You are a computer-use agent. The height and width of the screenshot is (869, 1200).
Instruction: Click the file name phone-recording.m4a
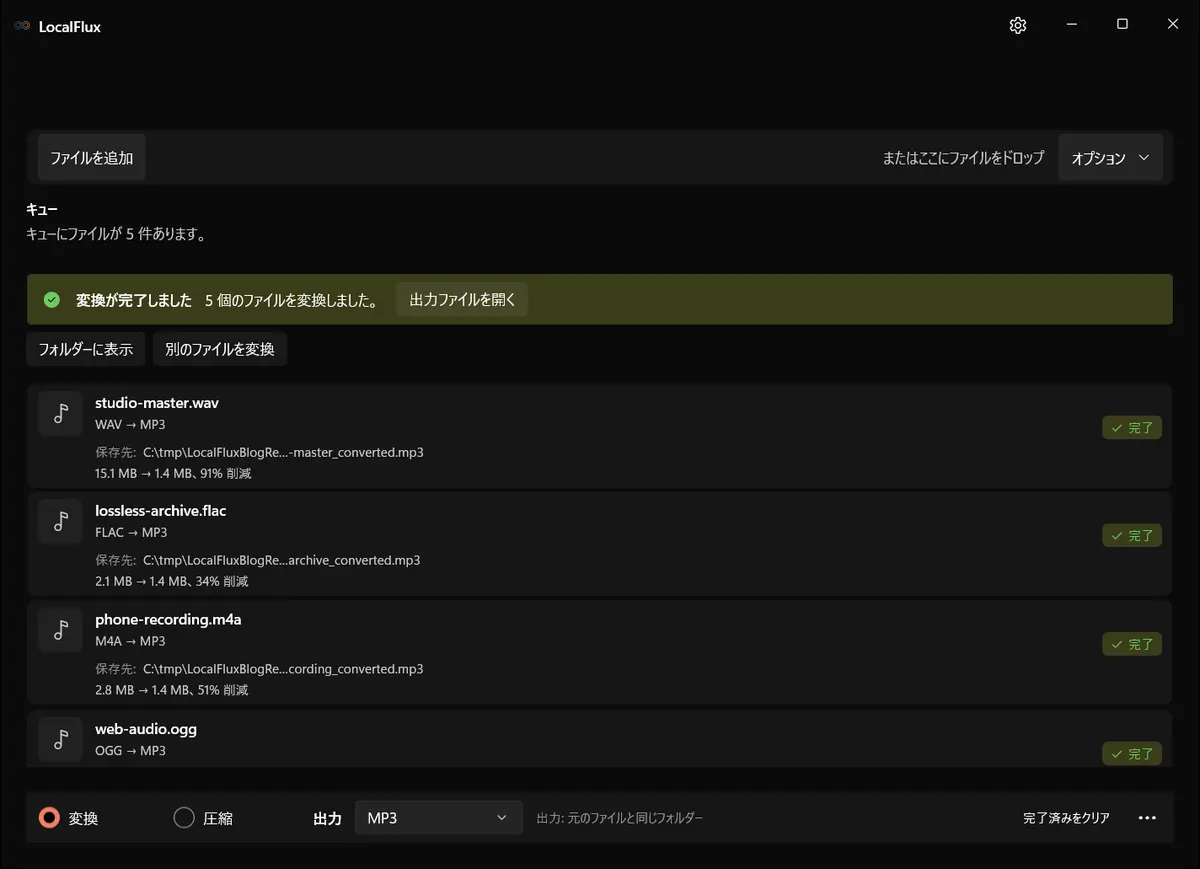168,620
